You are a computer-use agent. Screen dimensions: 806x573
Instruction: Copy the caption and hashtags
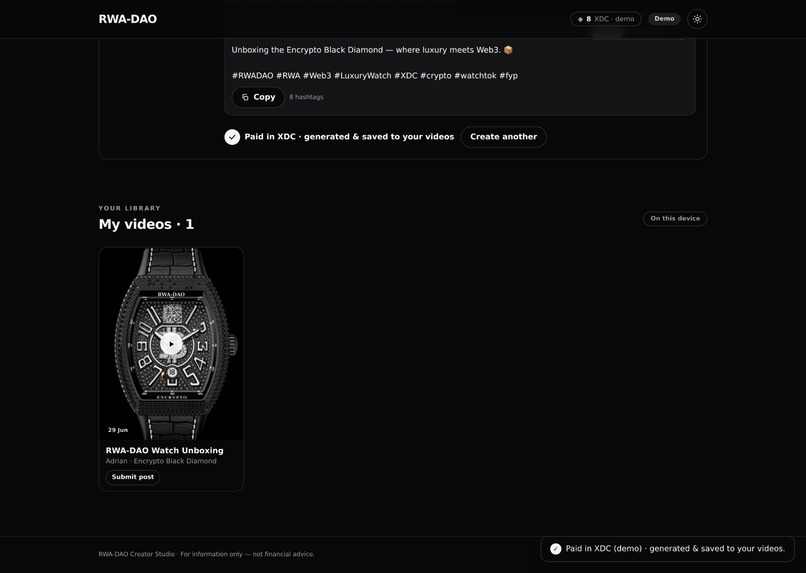(x=258, y=97)
